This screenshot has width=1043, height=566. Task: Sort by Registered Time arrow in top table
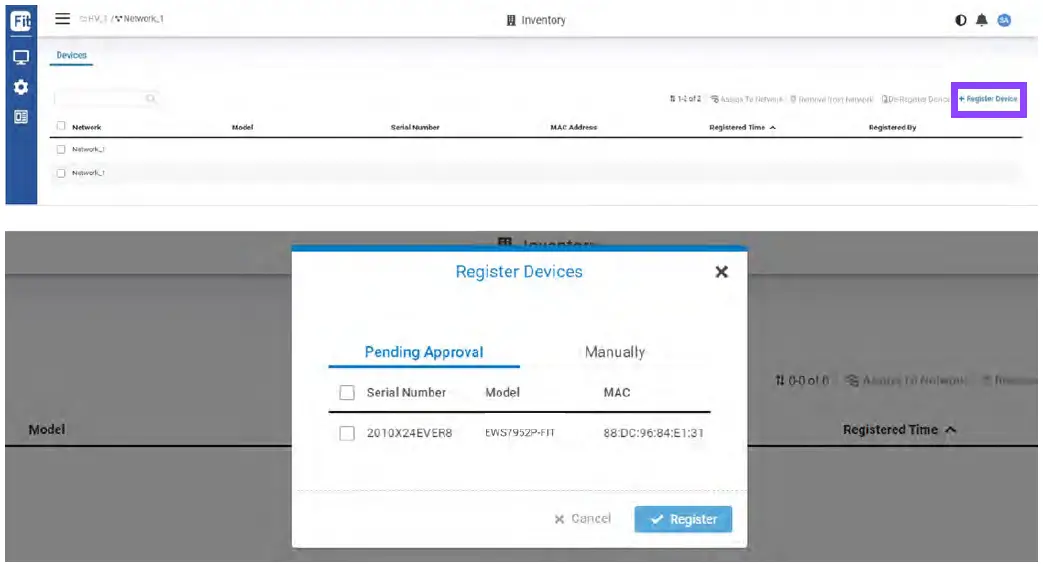pyautogui.click(x=772, y=127)
